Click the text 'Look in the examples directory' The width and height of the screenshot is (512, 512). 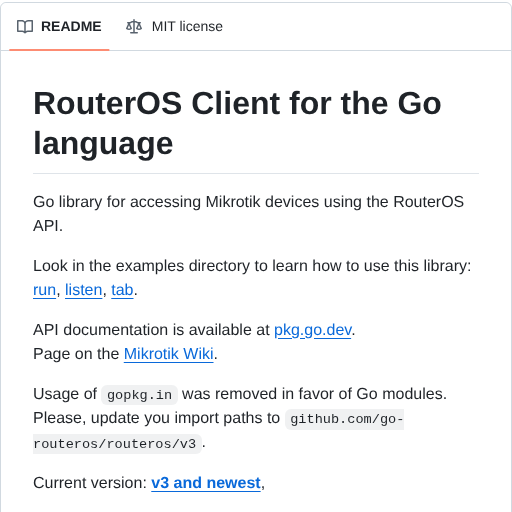coord(142,266)
